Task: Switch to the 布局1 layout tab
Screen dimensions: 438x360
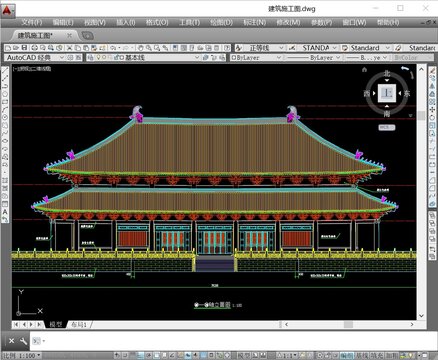Action: (79, 324)
